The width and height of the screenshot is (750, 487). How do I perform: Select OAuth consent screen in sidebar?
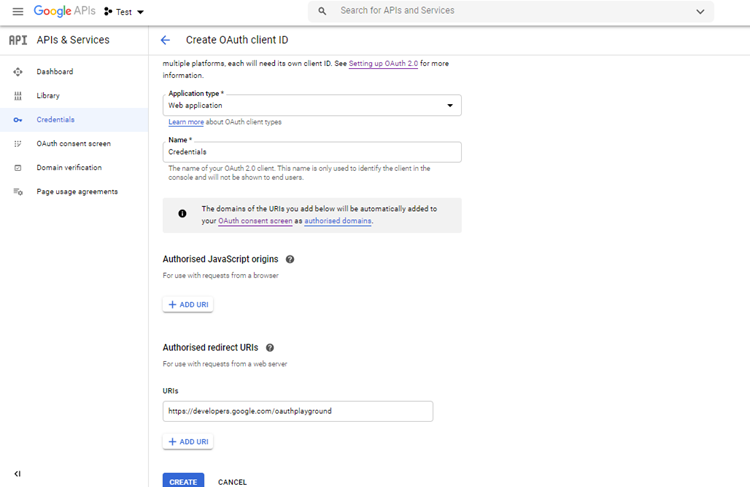click(x=73, y=144)
